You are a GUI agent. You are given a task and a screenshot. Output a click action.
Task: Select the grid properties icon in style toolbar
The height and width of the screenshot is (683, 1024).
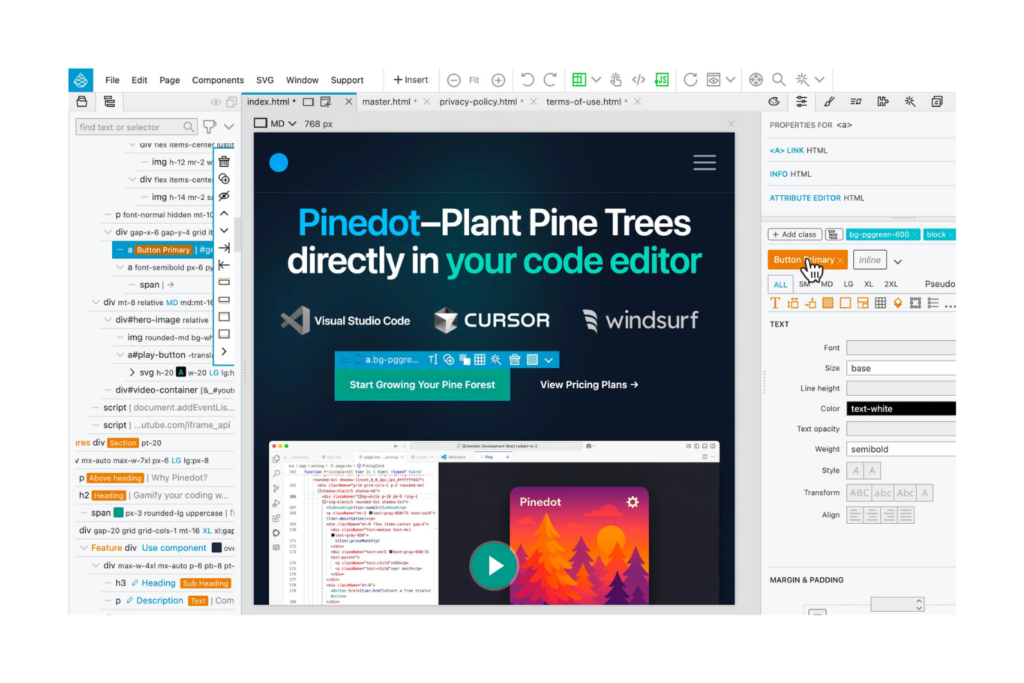pos(880,303)
